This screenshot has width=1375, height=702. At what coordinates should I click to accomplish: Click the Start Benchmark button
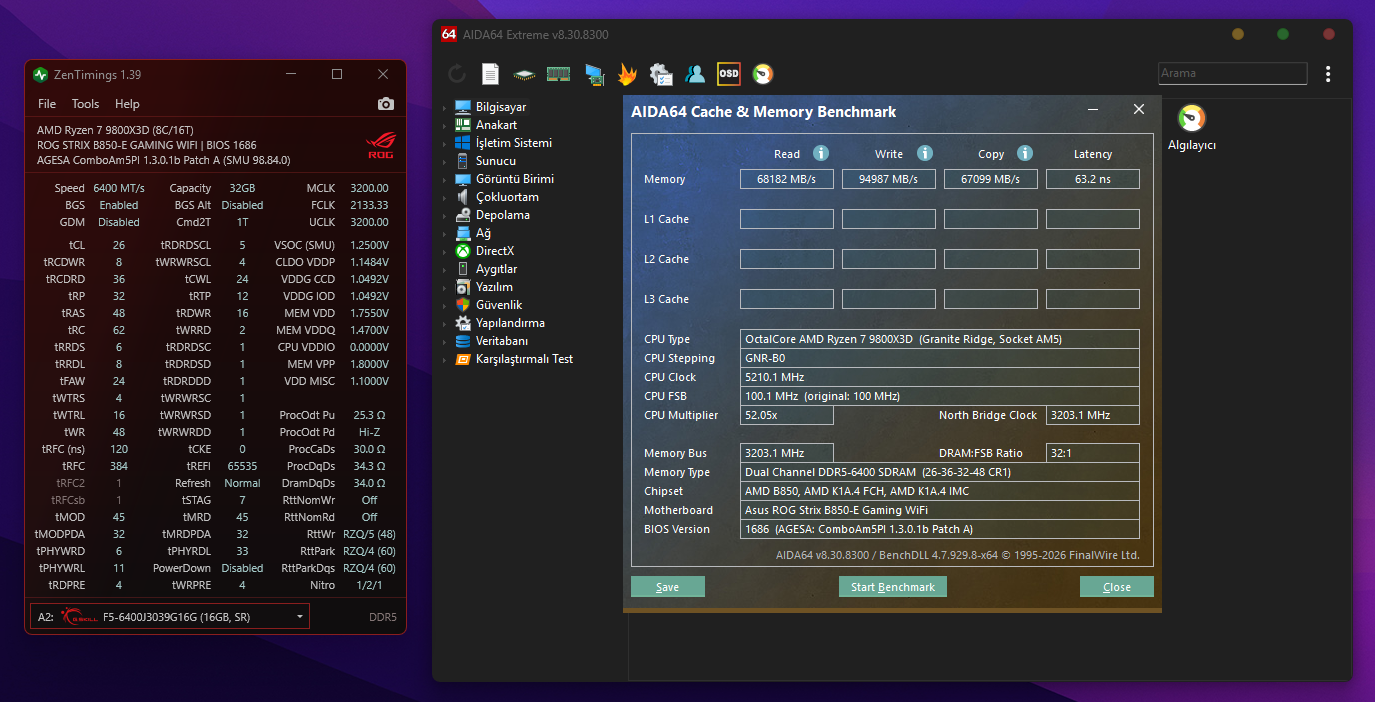point(893,587)
